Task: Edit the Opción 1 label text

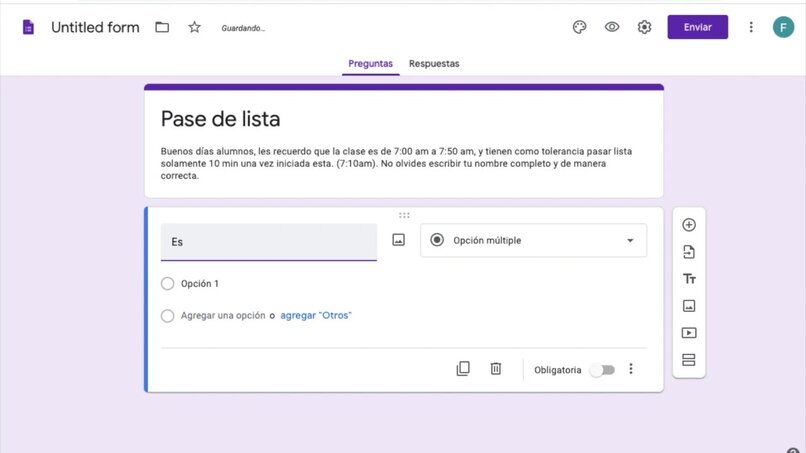Action: pos(200,283)
